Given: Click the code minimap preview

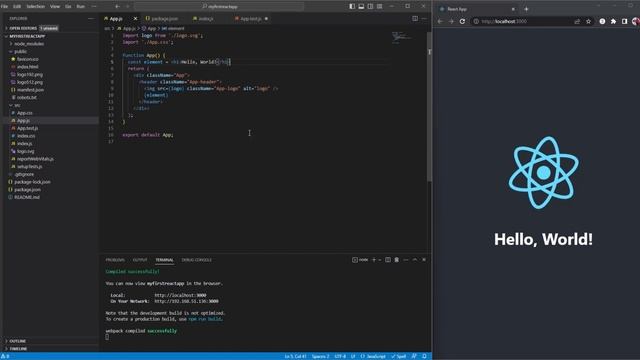Looking at the screenshot, I should (402, 38).
